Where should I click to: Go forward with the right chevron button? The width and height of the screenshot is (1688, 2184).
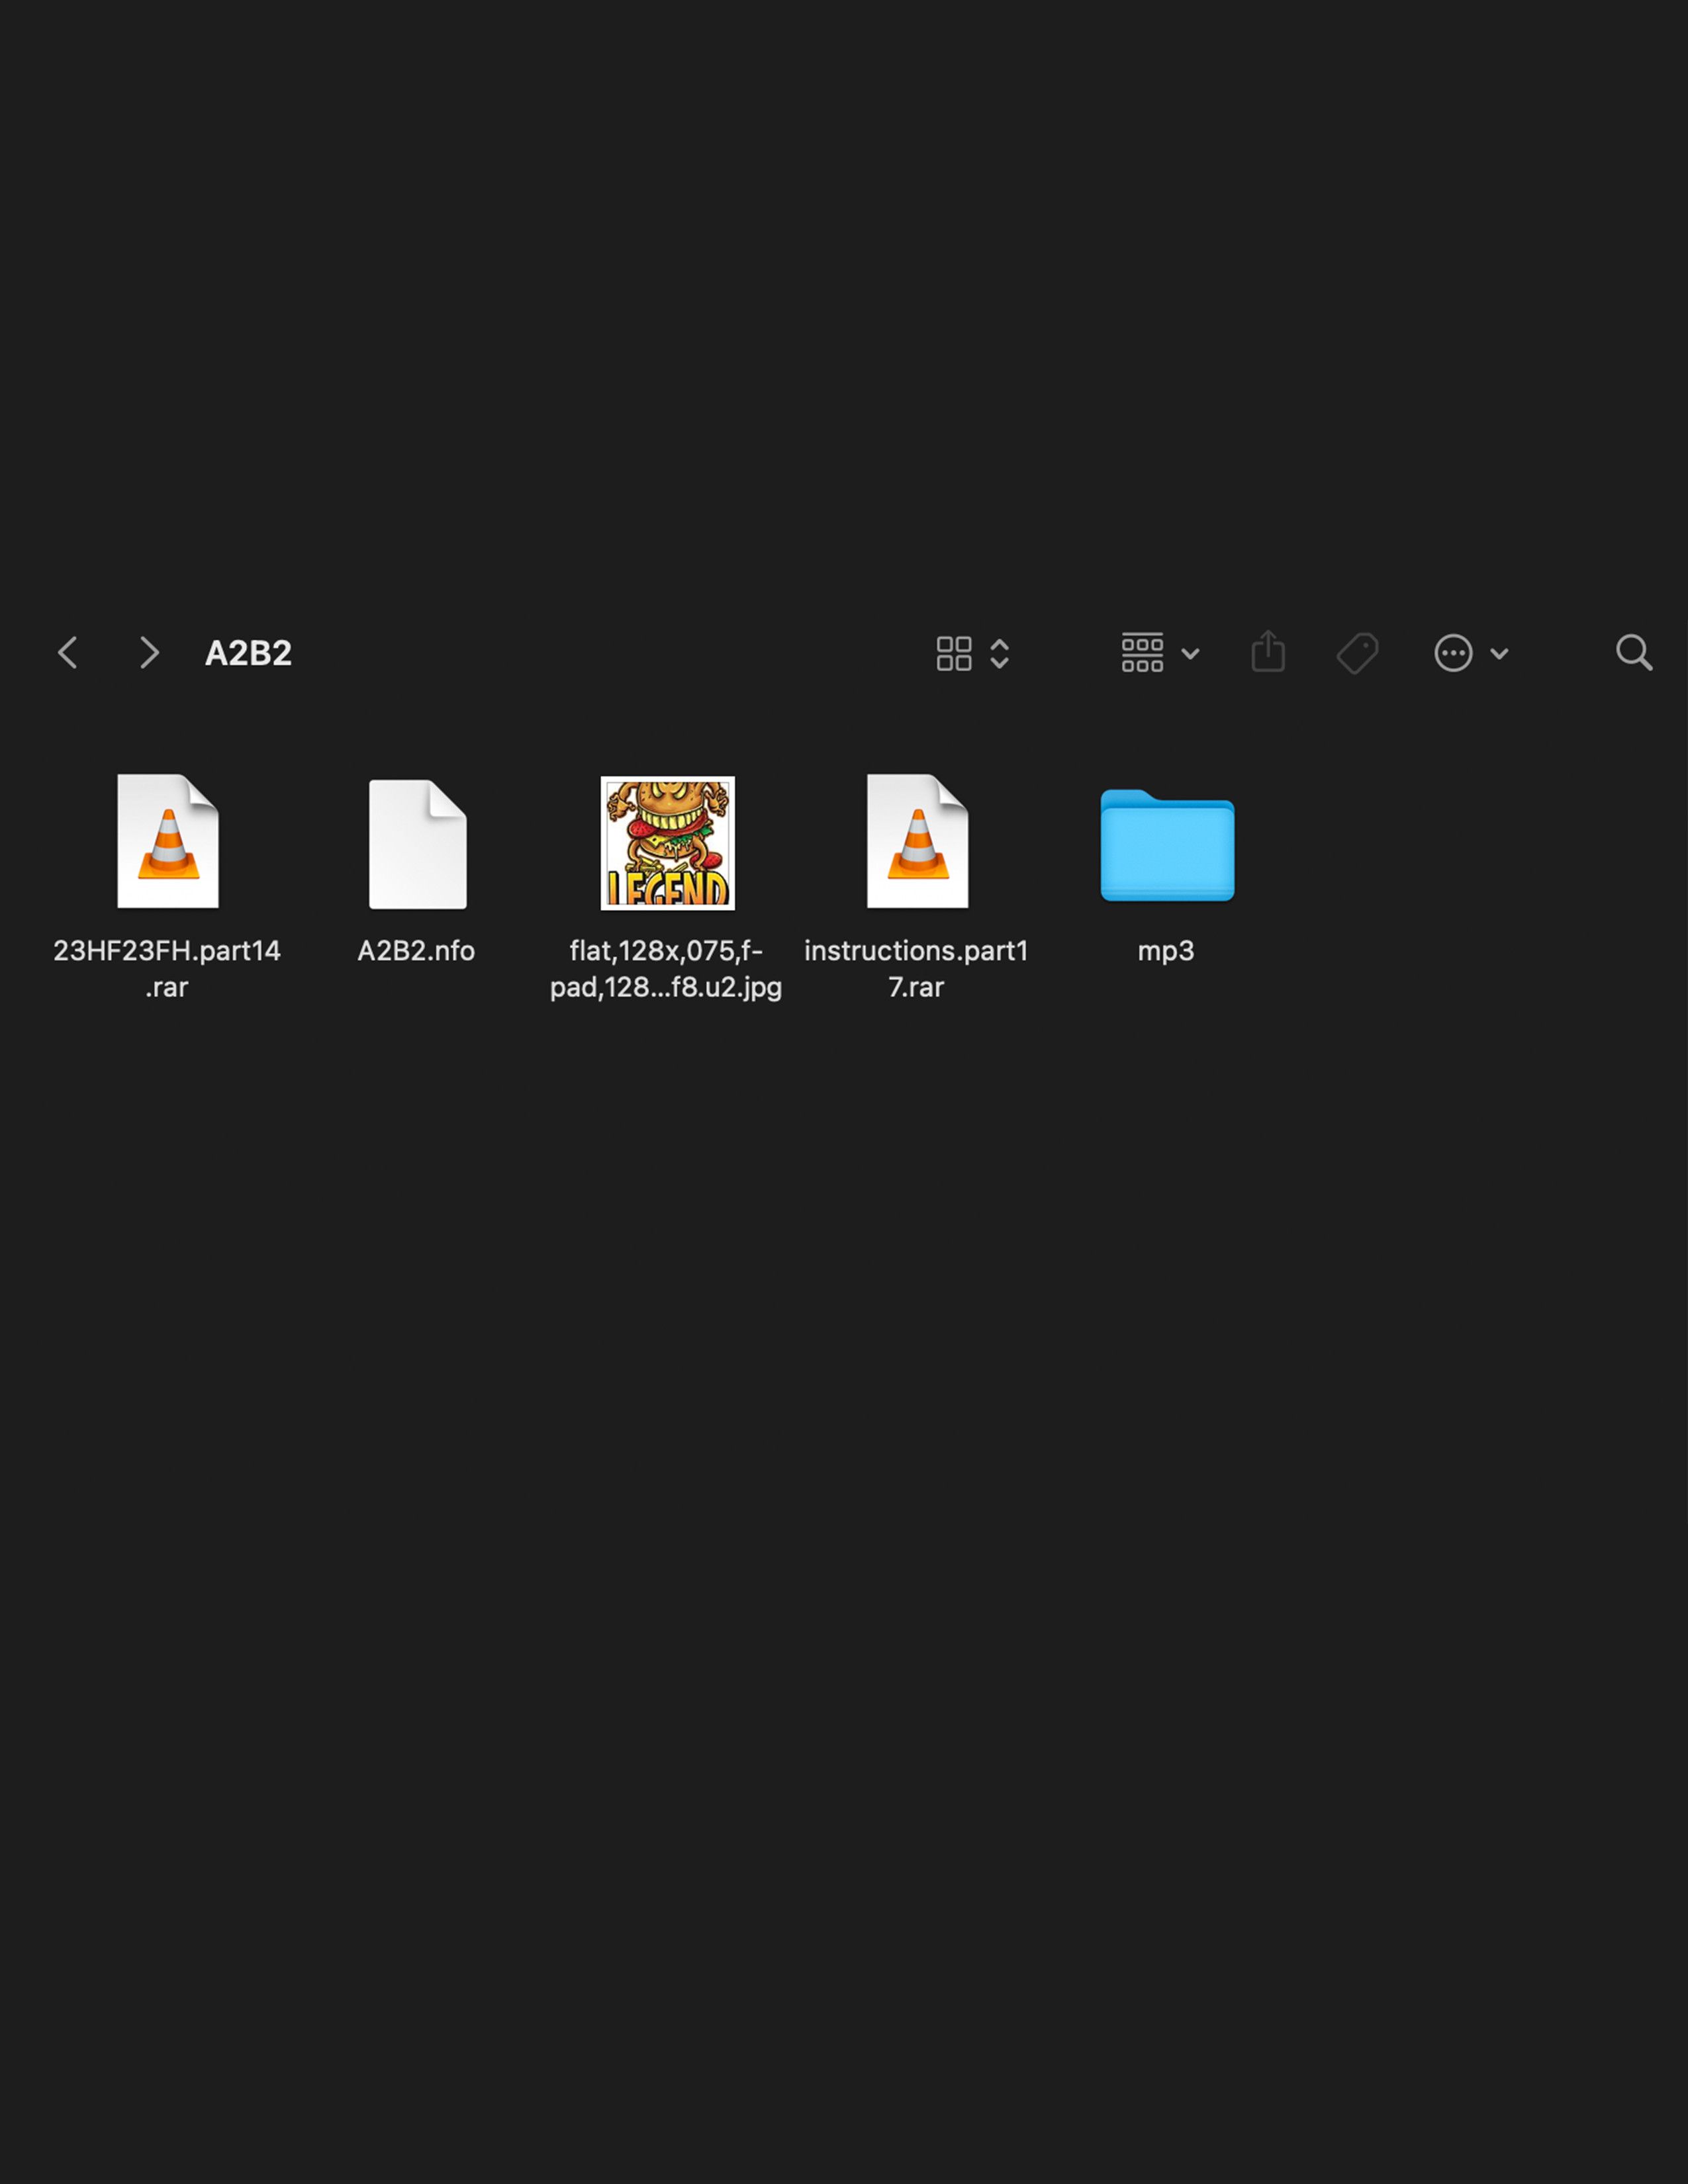point(149,652)
